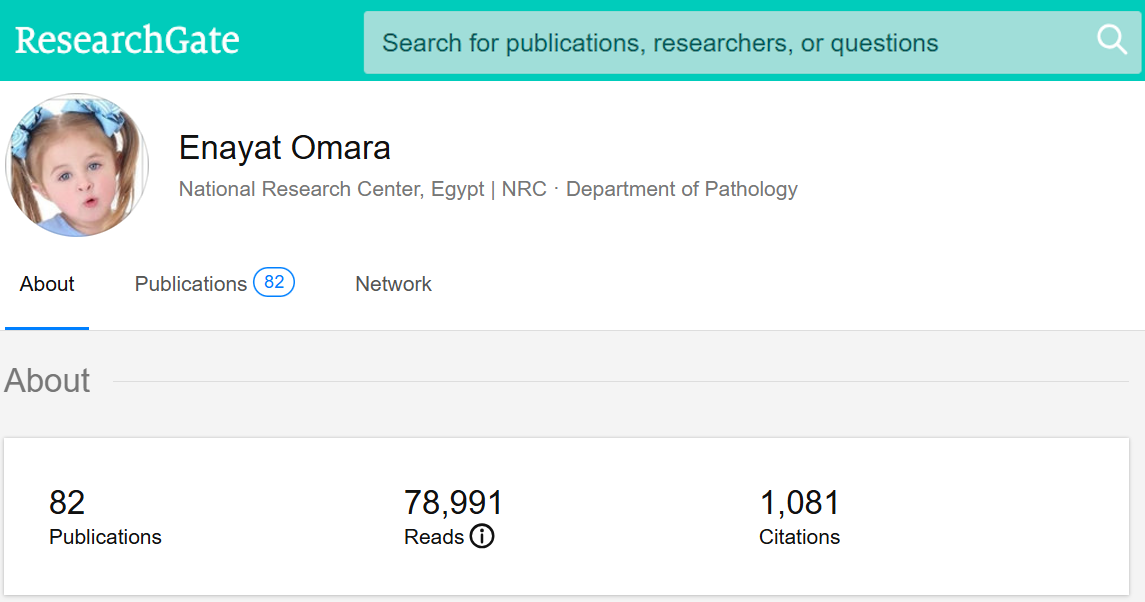This screenshot has width=1145, height=602.
Task: Open the Reads info icon tooltip
Action: tap(482, 537)
